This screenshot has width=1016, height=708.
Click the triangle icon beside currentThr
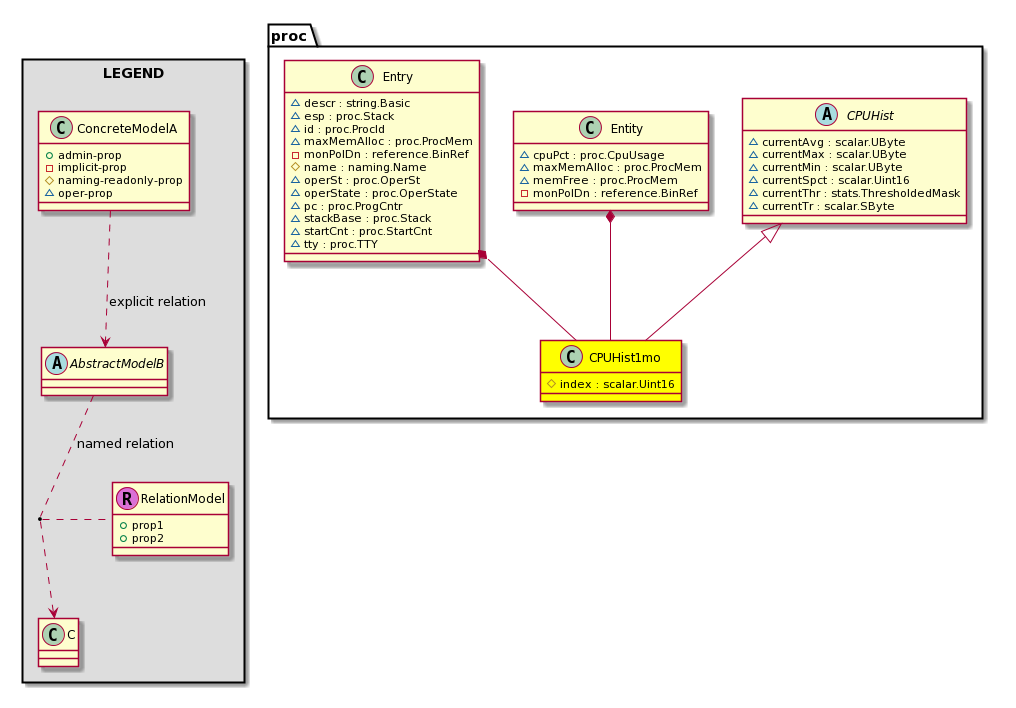(754, 192)
